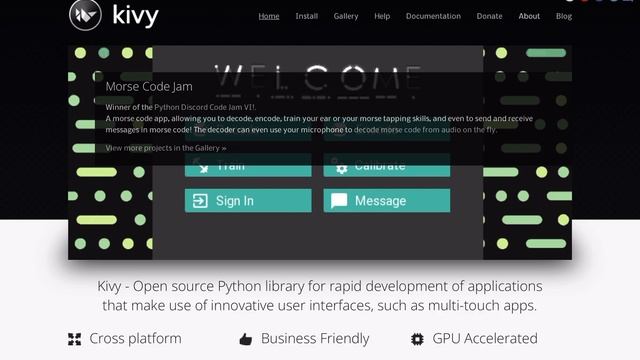Open the Donate page
Image resolution: width=640 pixels, height=360 pixels.
pos(489,16)
